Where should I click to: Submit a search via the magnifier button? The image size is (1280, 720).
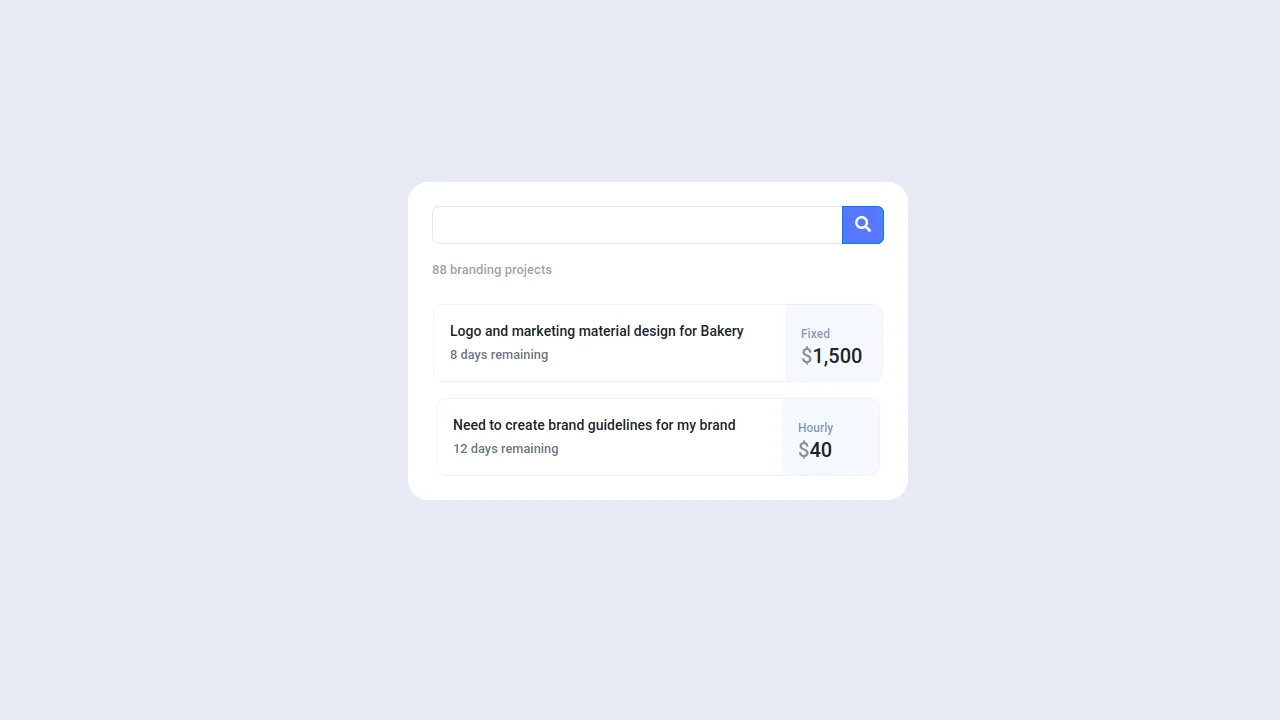pos(862,224)
